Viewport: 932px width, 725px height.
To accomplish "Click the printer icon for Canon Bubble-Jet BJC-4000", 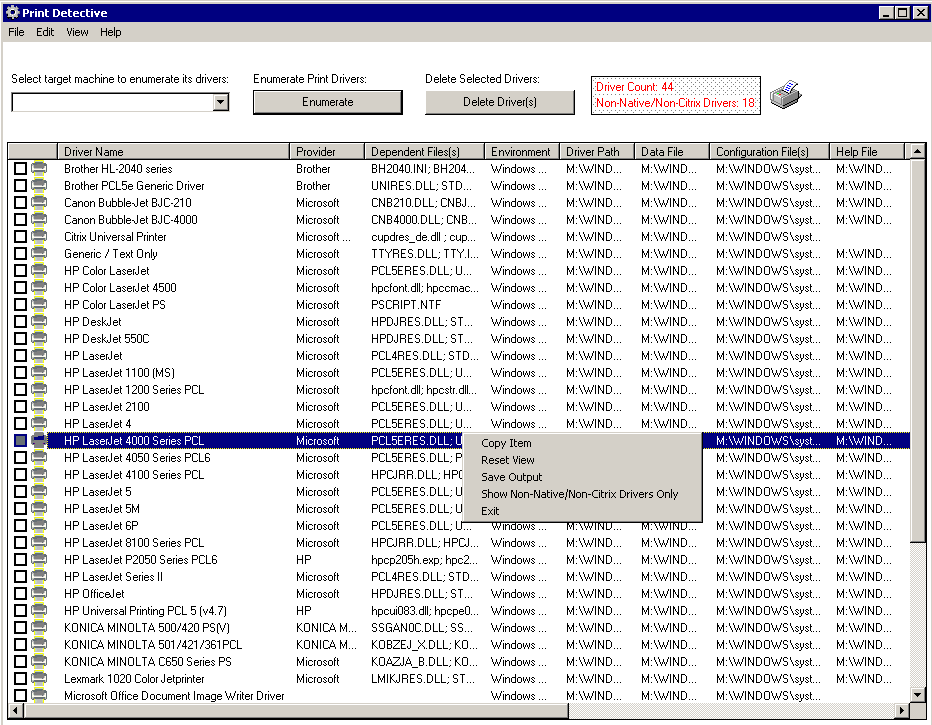I will pos(39,219).
